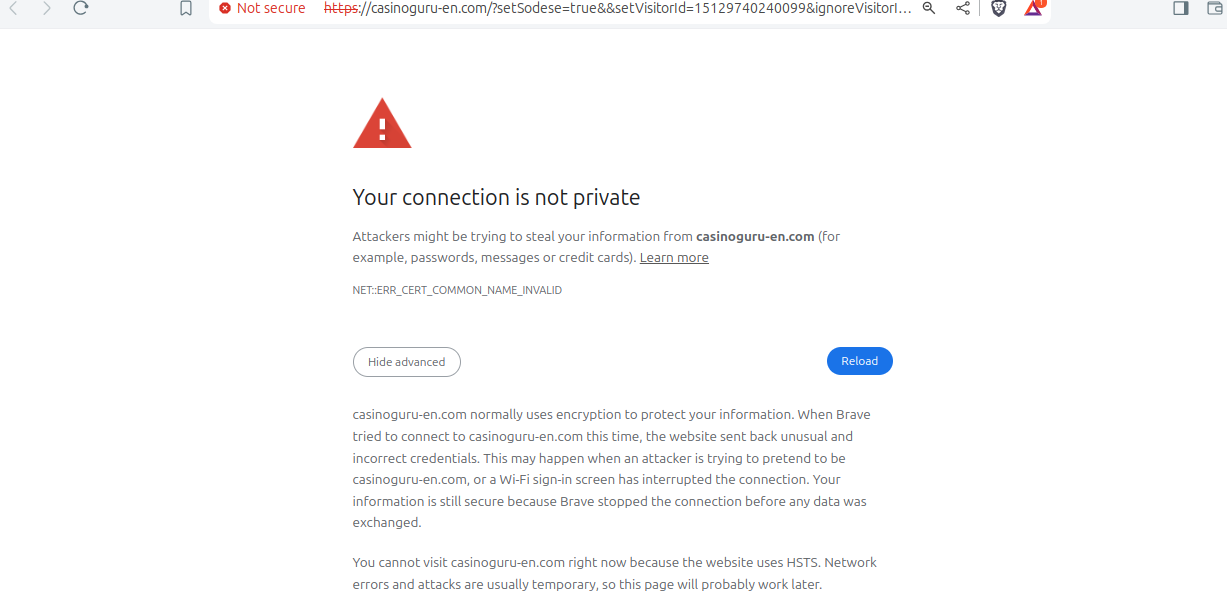Go back to the previous page
The width and height of the screenshot is (1227, 608).
click(13, 8)
